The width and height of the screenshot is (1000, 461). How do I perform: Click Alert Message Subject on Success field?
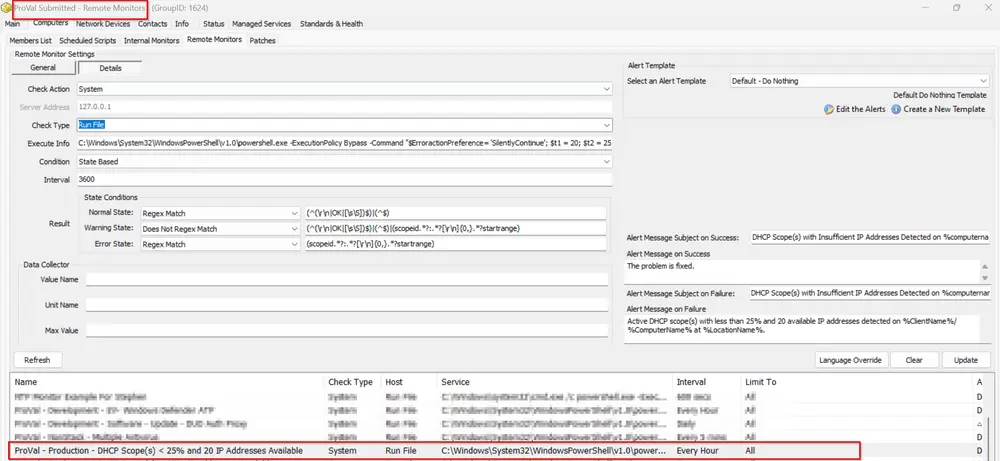[871, 237]
